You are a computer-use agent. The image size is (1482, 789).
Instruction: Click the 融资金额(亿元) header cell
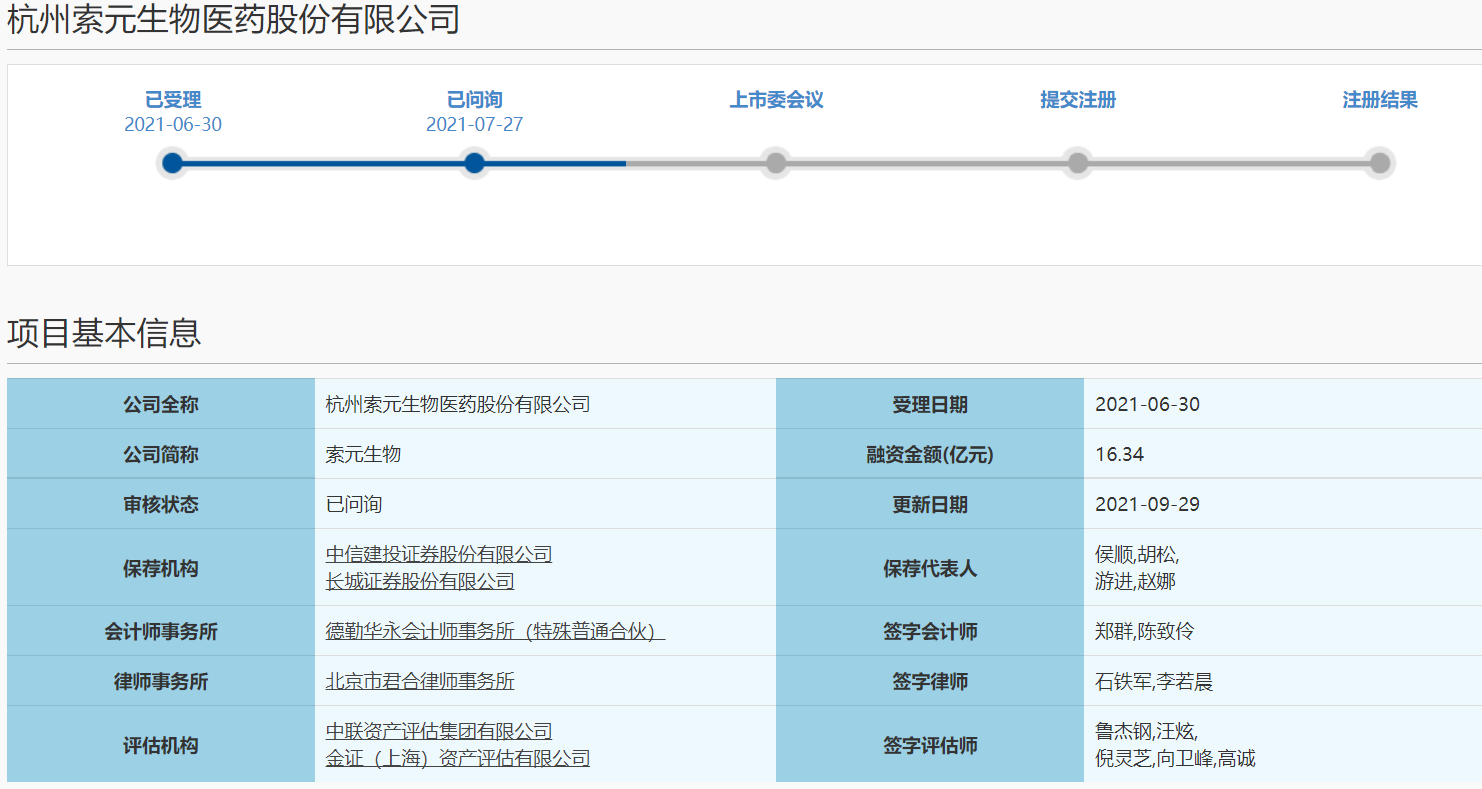click(930, 454)
